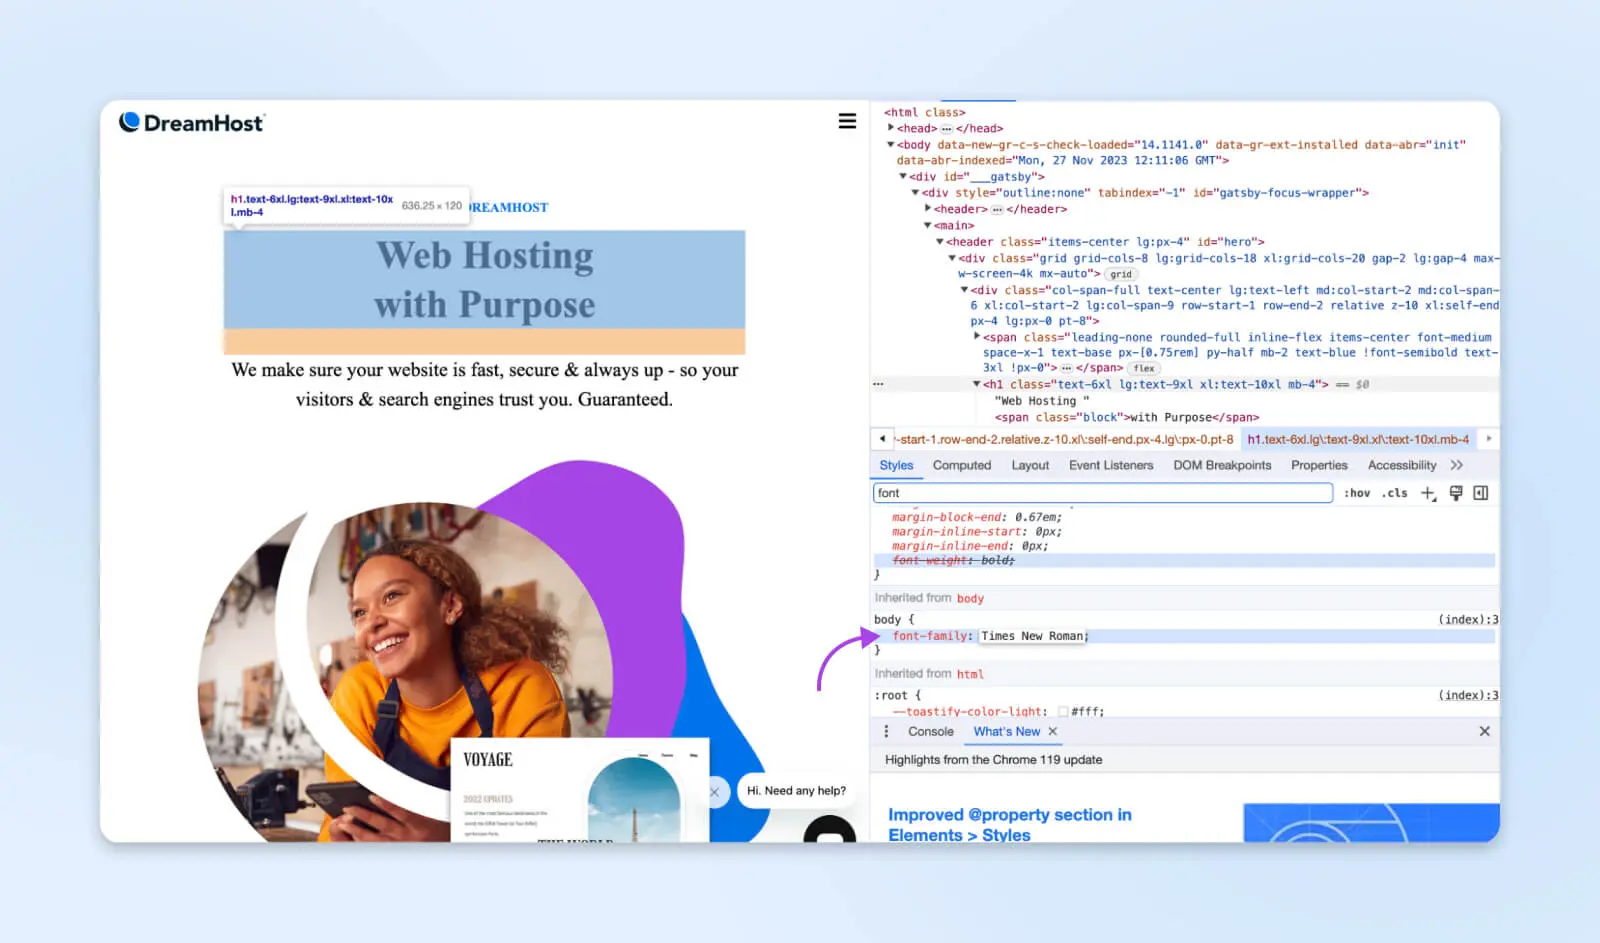Click the DreamHost logo
The image size is (1600, 943).
(x=191, y=123)
